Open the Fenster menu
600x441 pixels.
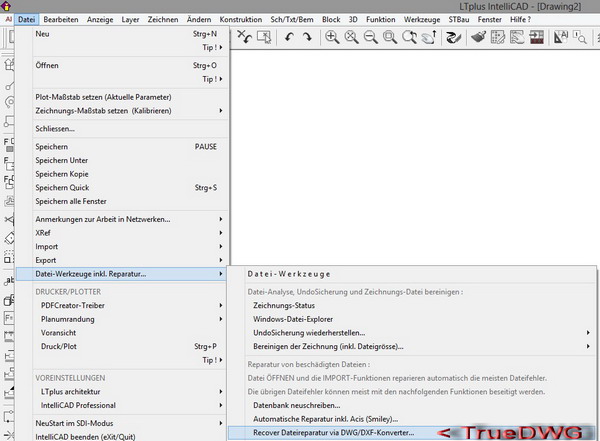(x=489, y=20)
